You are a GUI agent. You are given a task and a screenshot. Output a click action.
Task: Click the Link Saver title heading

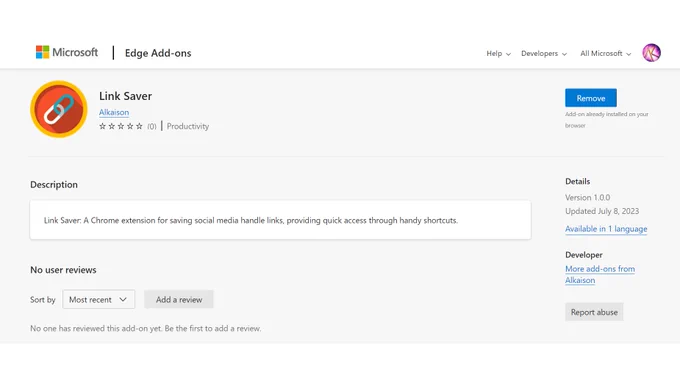125,96
